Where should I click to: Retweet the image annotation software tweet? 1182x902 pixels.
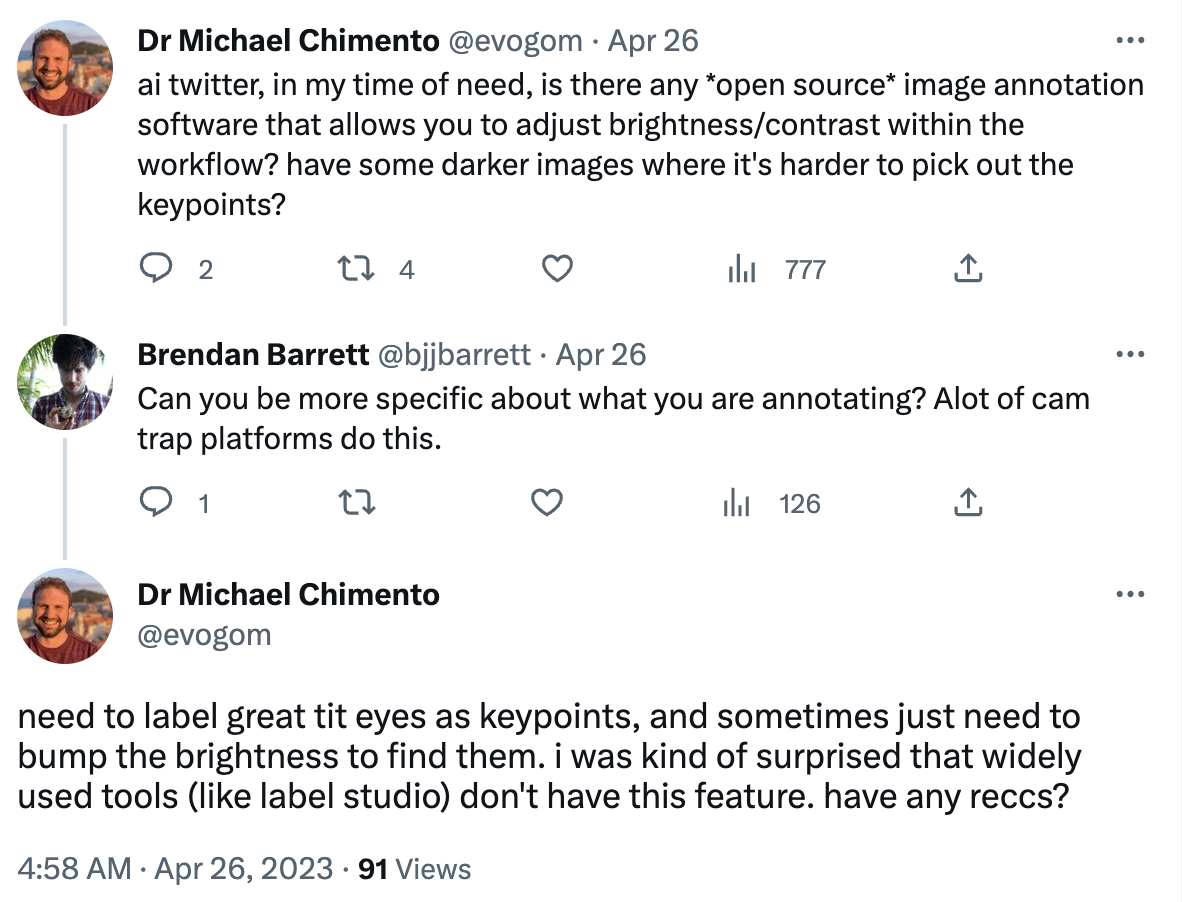coord(350,268)
